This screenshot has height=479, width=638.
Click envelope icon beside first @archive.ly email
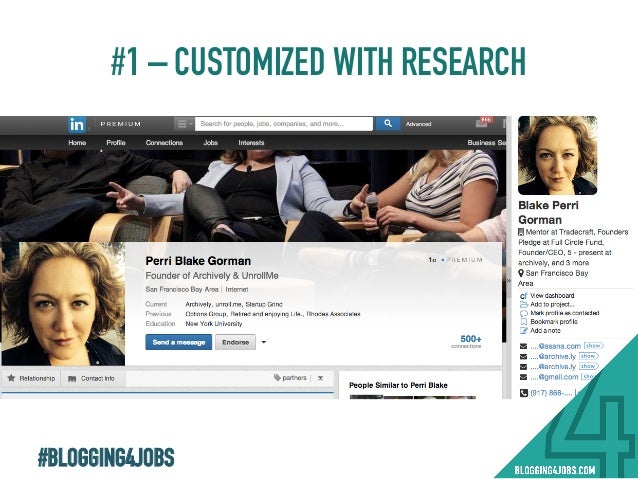click(523, 357)
